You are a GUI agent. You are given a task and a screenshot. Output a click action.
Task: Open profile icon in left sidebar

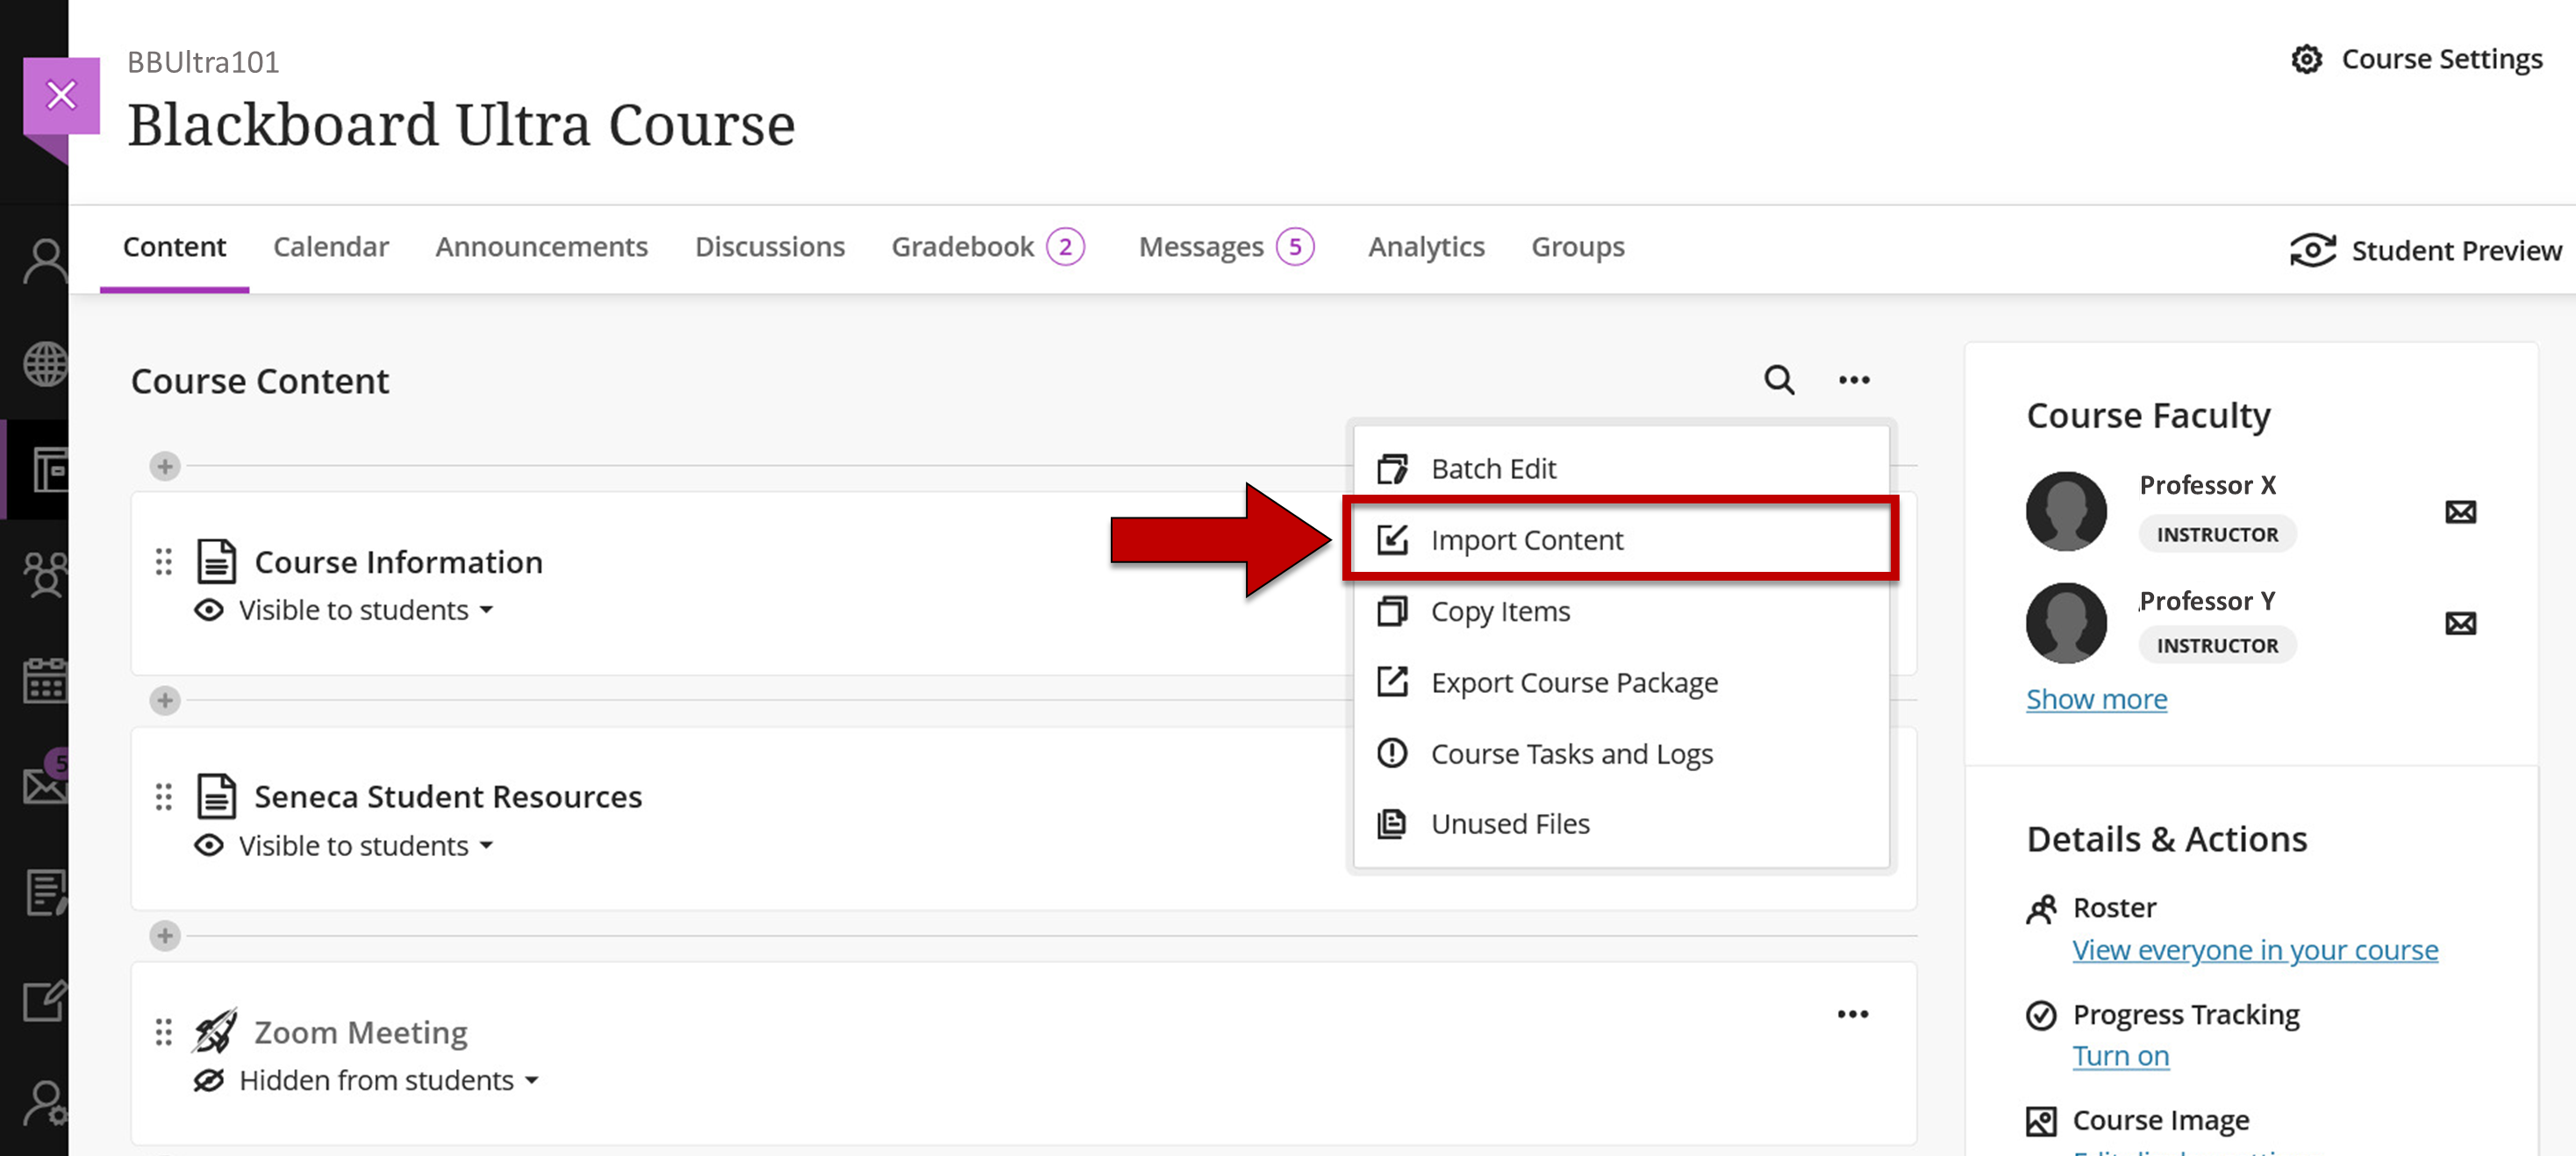[45, 262]
